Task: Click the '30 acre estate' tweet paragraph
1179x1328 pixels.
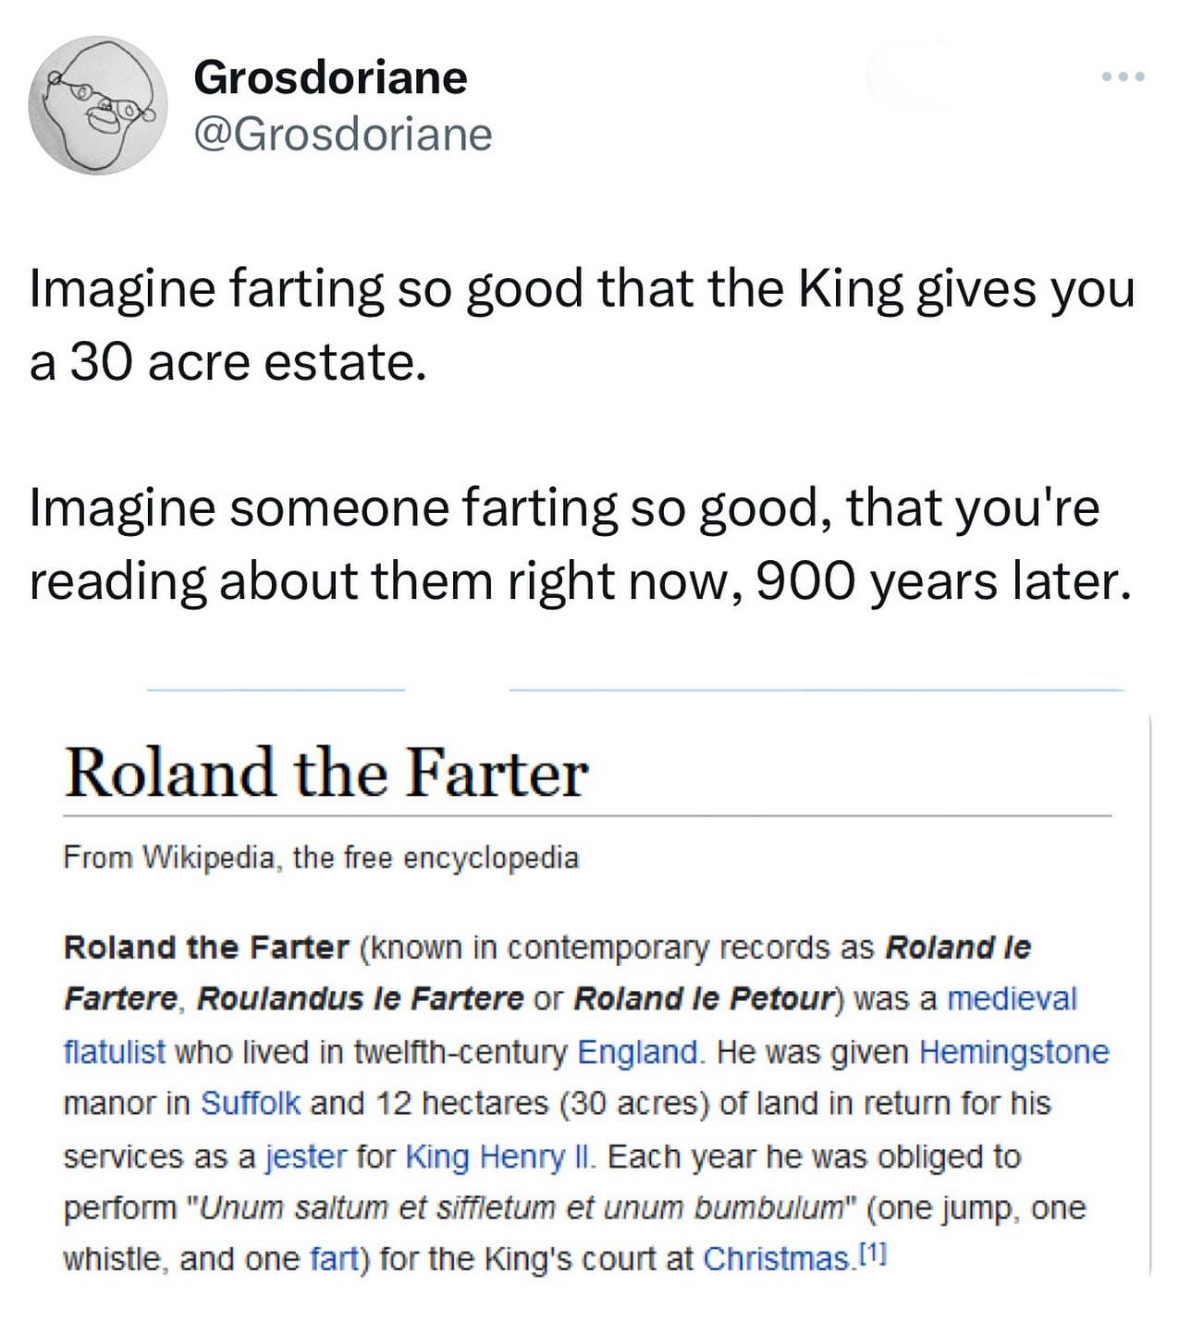Action: pos(582,325)
